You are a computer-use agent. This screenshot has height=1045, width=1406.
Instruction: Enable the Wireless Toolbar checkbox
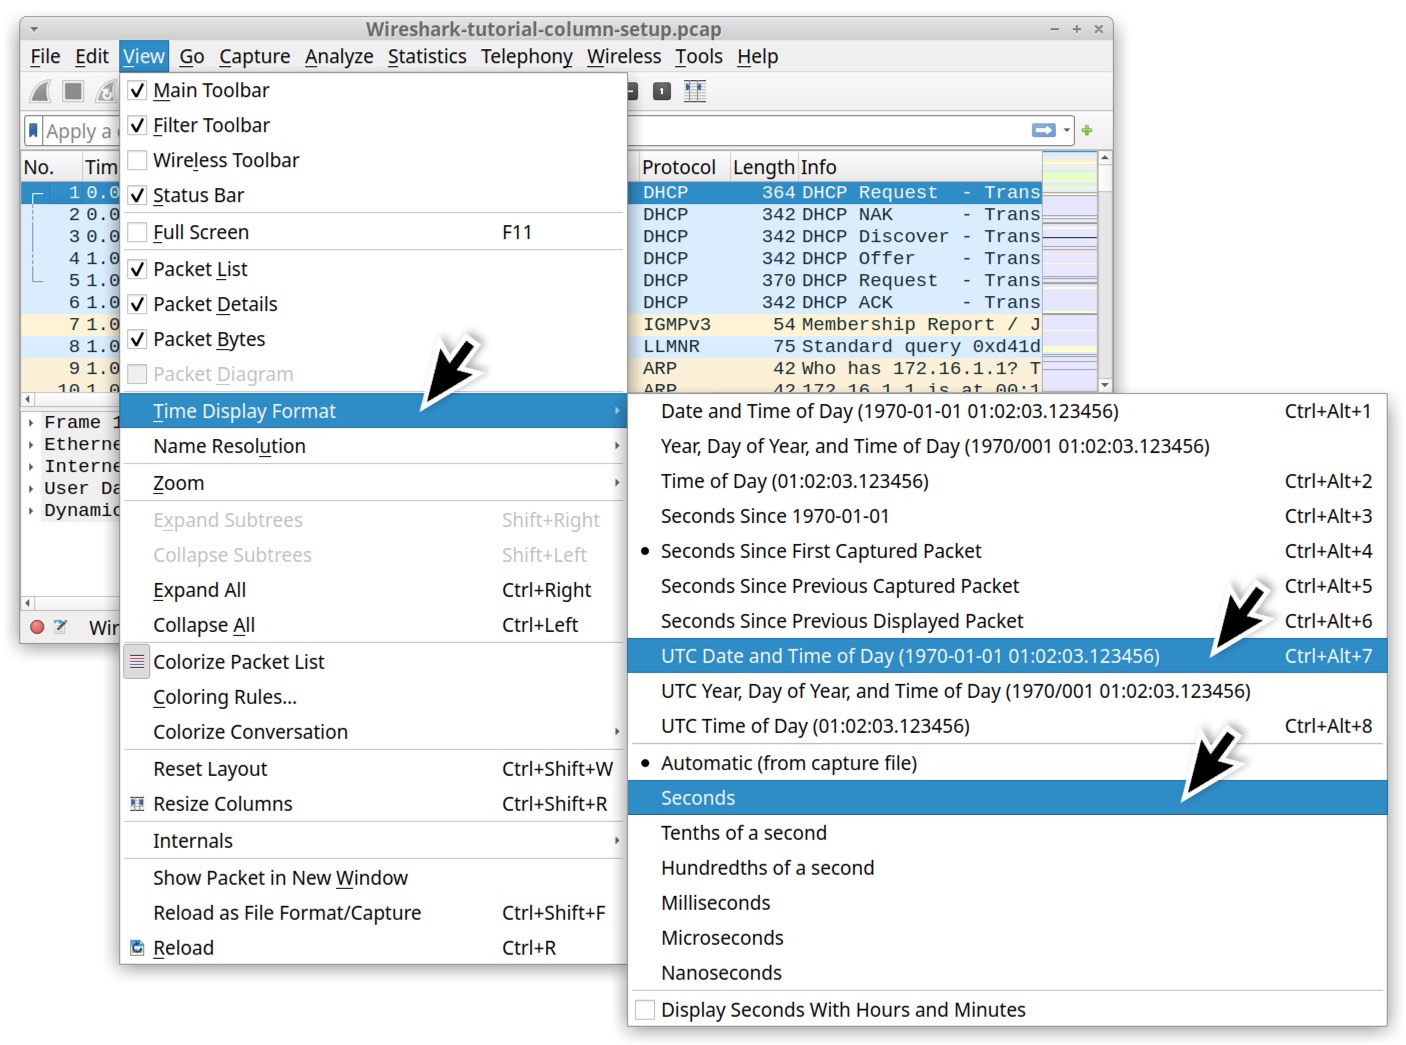[138, 161]
